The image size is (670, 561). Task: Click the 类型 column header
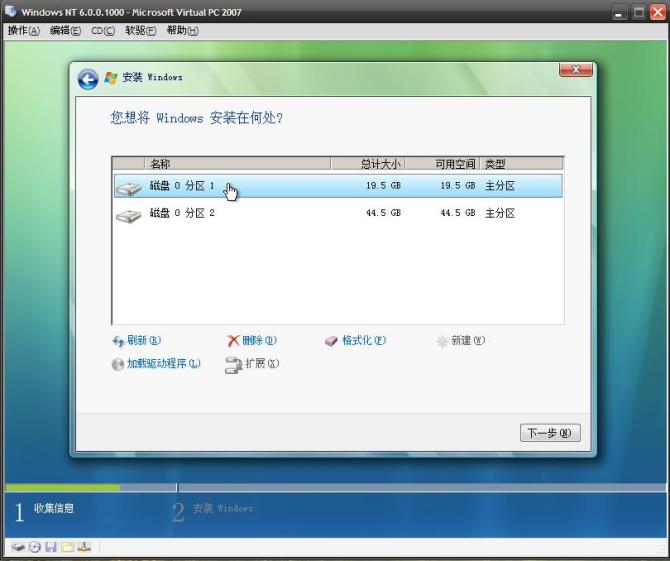coord(521,164)
